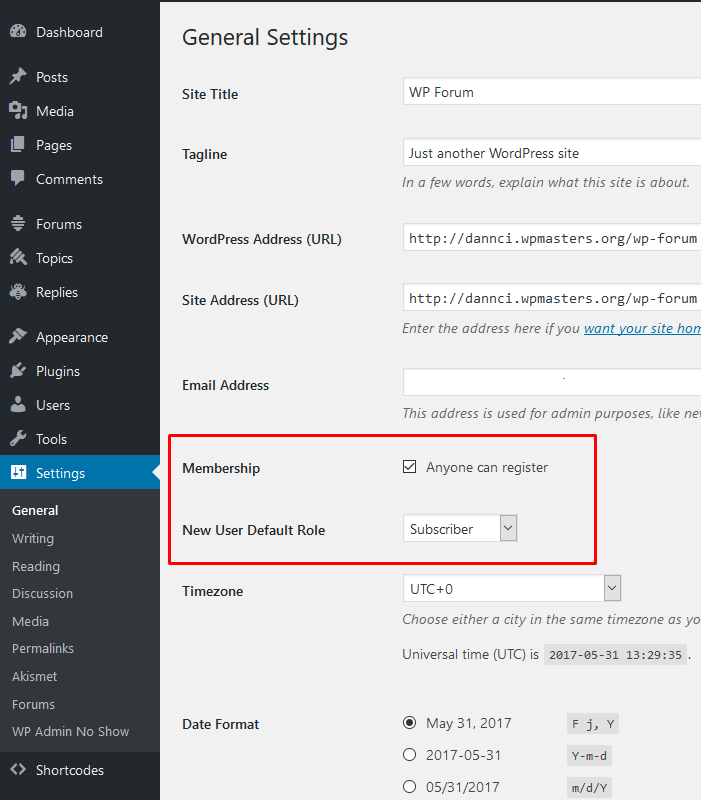The height and width of the screenshot is (800, 701).
Task: Click the Media library icon
Action: [18, 111]
